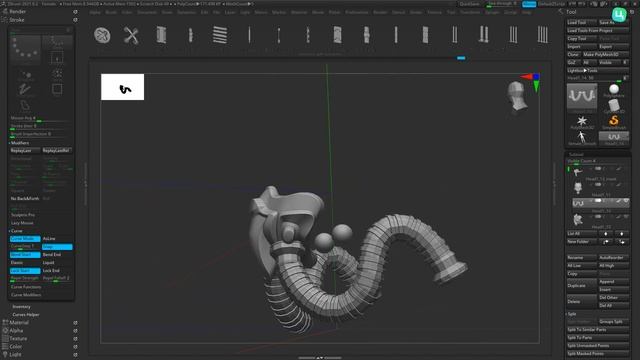The image size is (640, 360).
Task: Select the mannequin figure tool icon
Action: 582,138
